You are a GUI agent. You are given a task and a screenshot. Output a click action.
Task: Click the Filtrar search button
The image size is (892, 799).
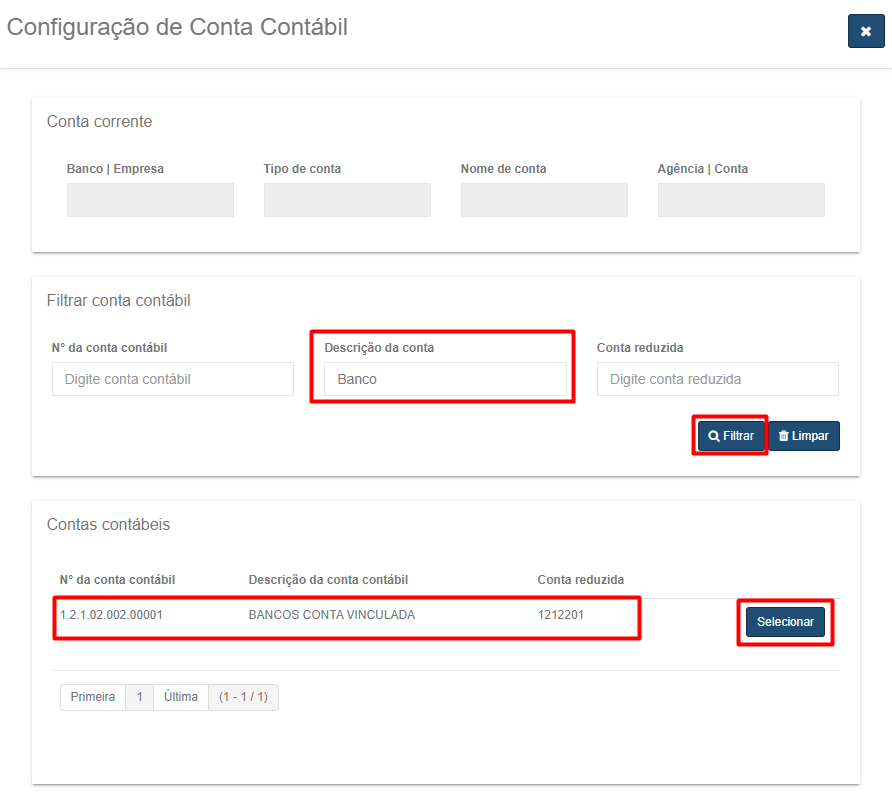click(731, 436)
